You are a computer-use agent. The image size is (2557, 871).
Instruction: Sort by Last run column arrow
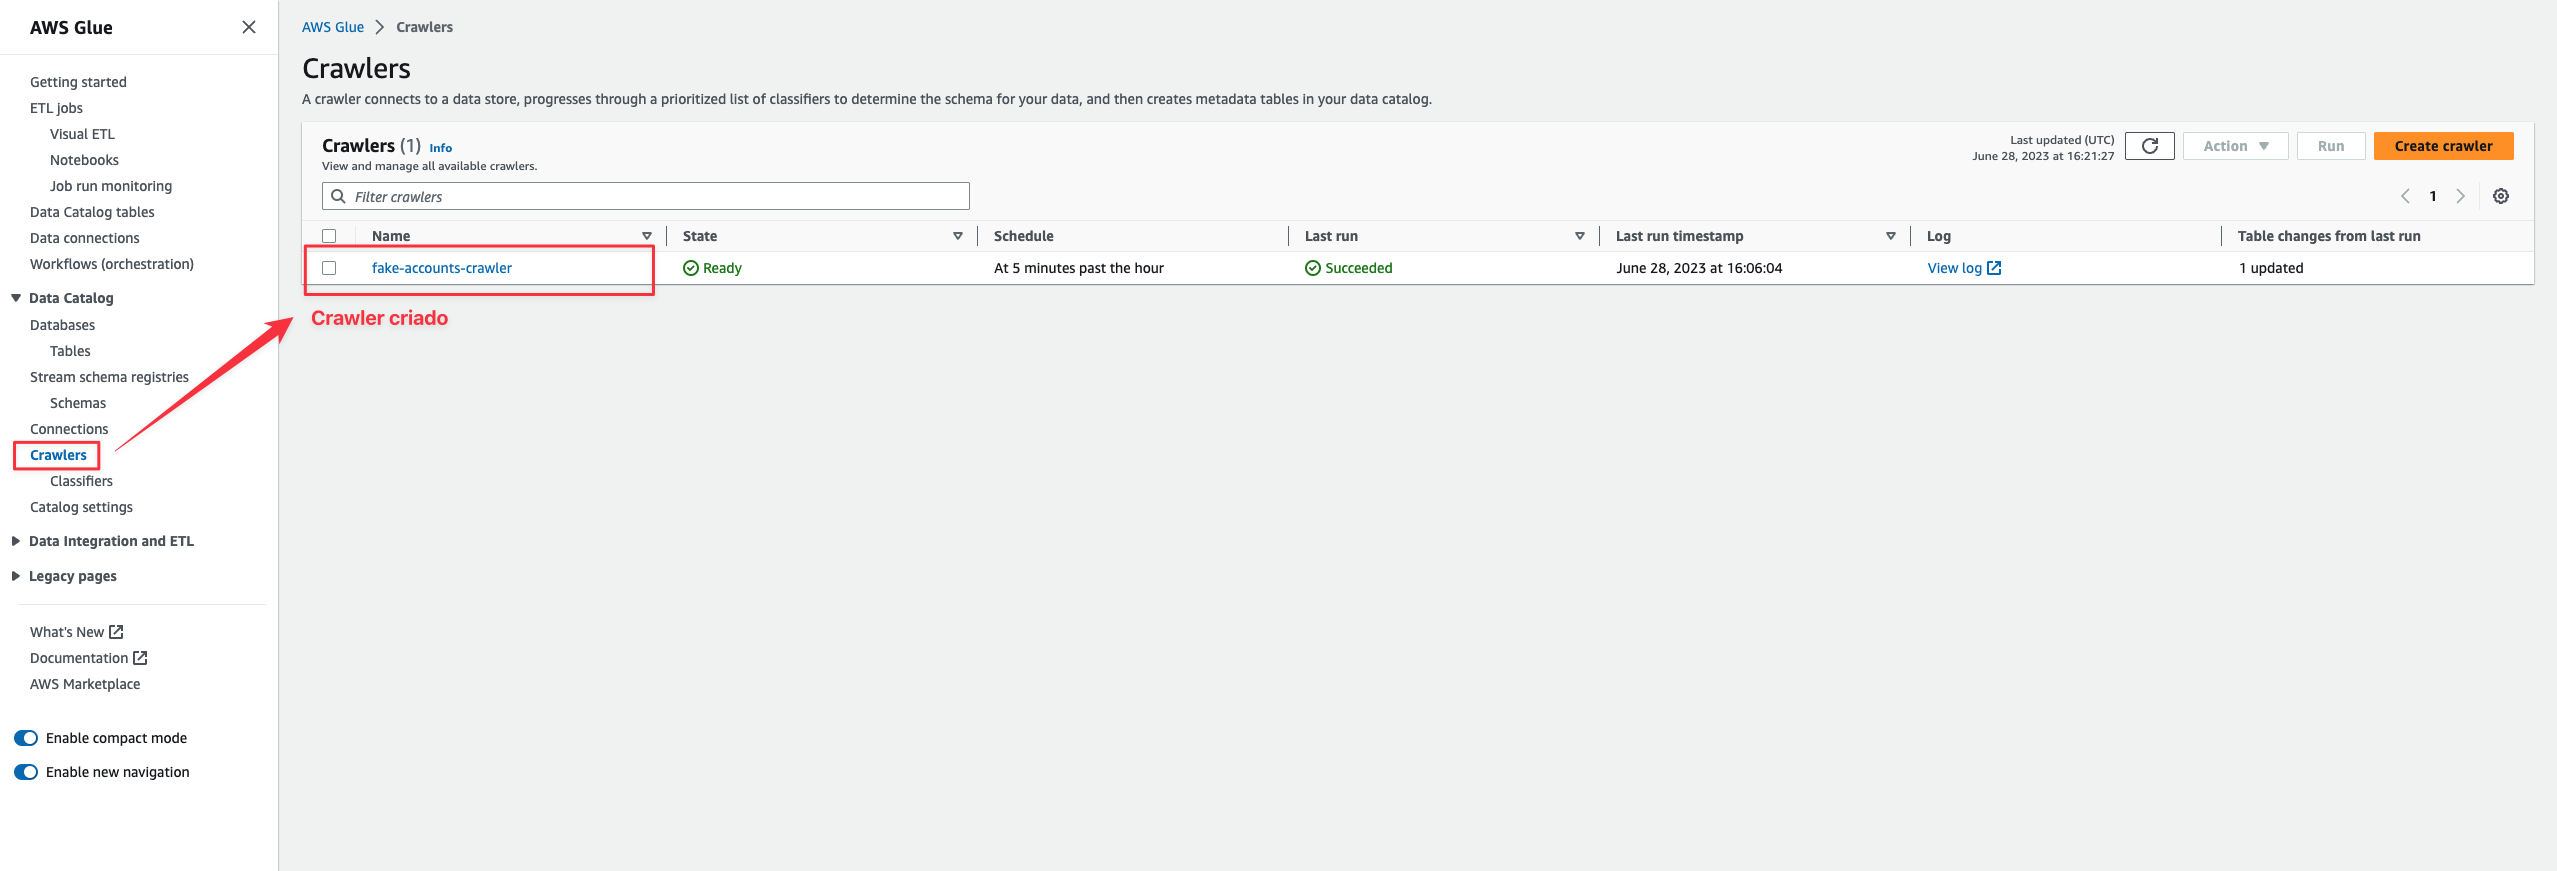pos(1580,236)
